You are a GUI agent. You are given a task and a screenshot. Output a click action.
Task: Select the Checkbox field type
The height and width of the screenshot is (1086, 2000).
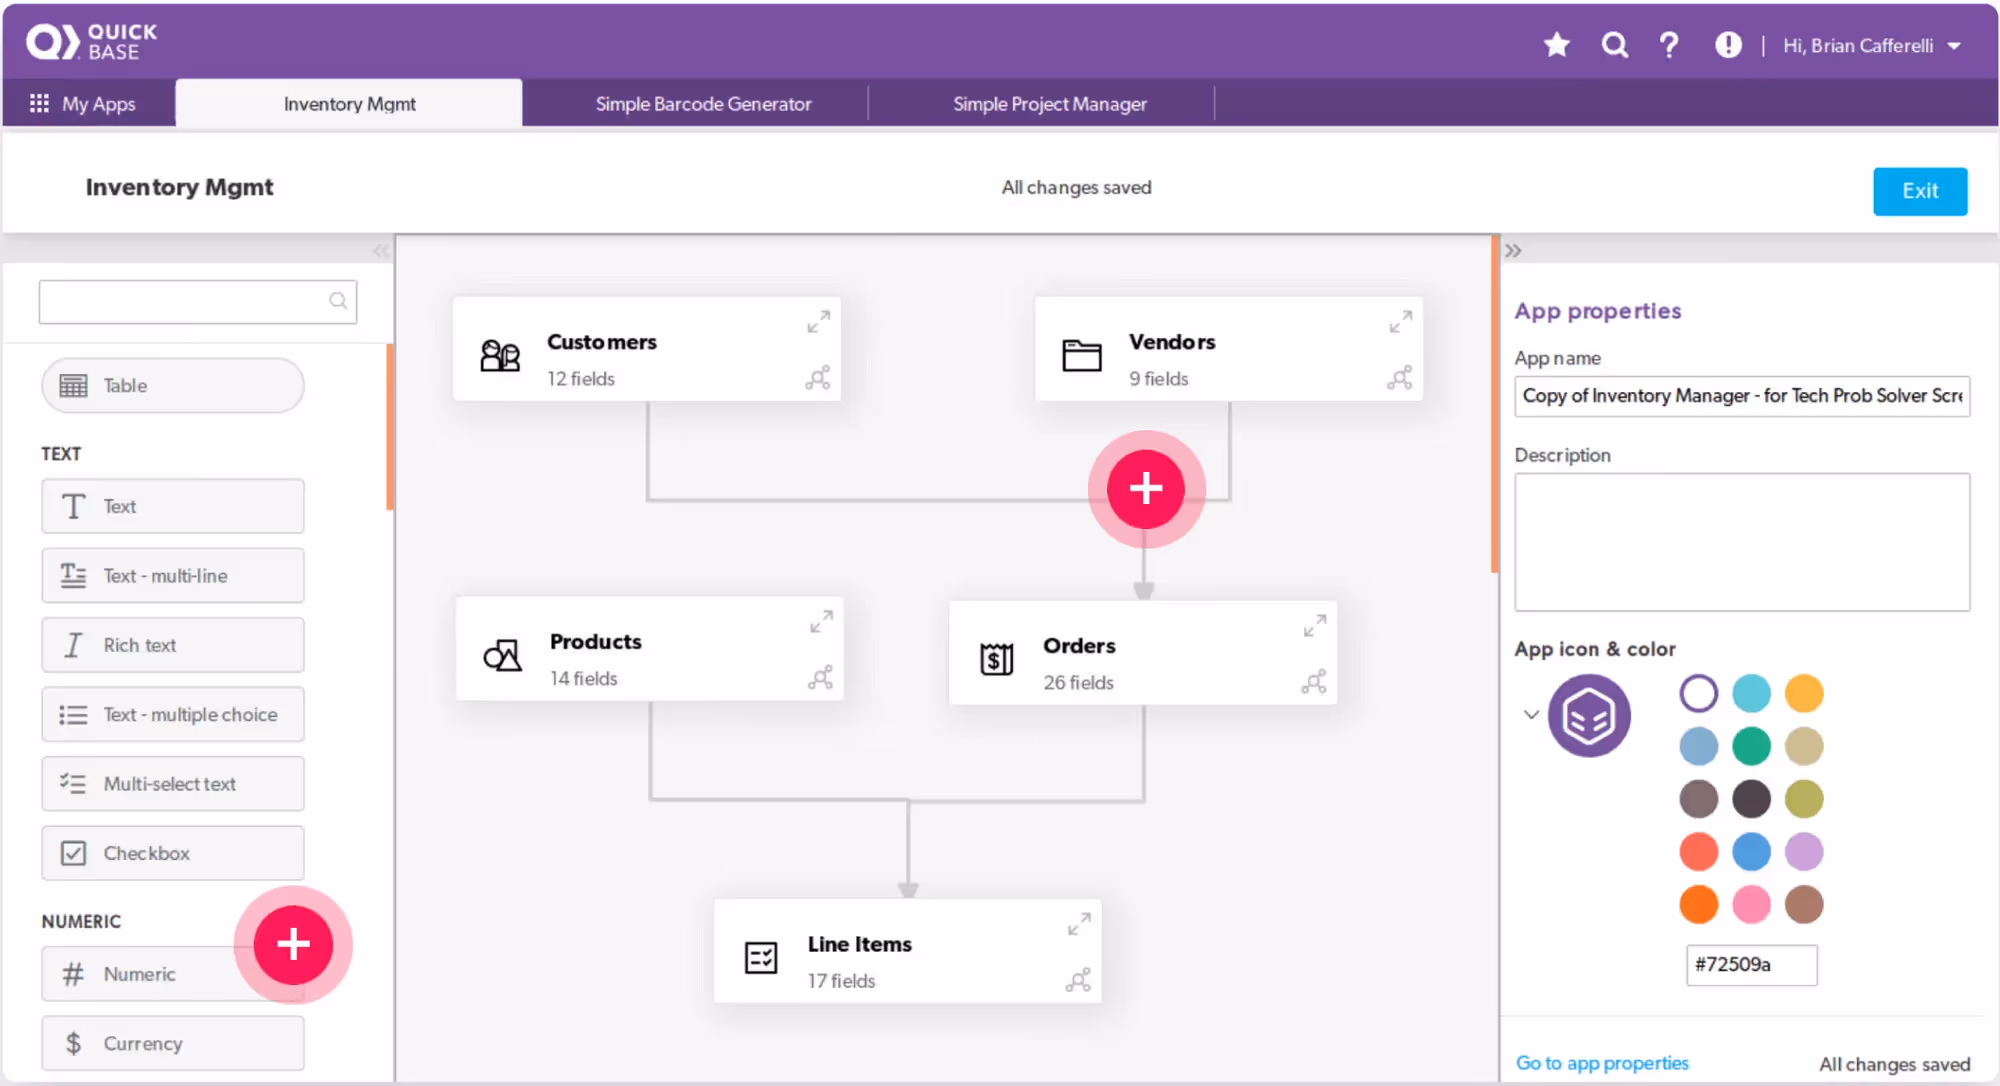pos(171,853)
